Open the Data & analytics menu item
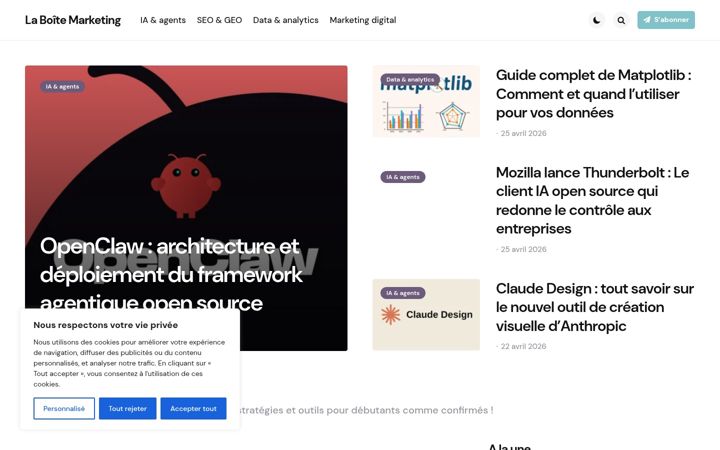The image size is (720, 450). click(x=286, y=20)
